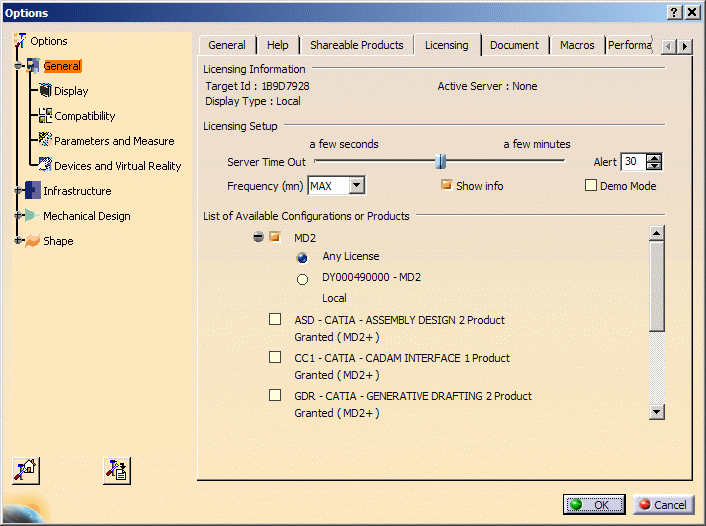
Task: Click the Devices and Virtual Reality icon
Action: pos(45,165)
